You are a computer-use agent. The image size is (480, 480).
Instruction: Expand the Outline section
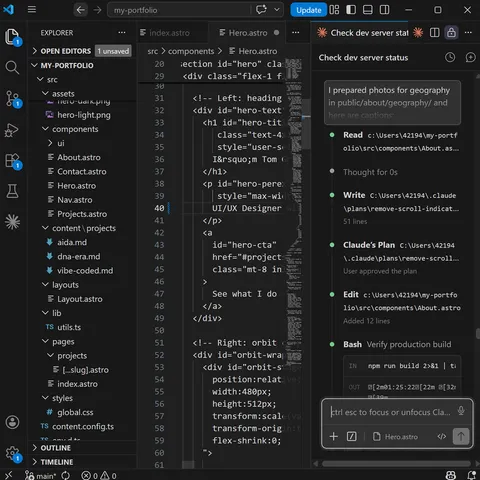click(x=83, y=448)
